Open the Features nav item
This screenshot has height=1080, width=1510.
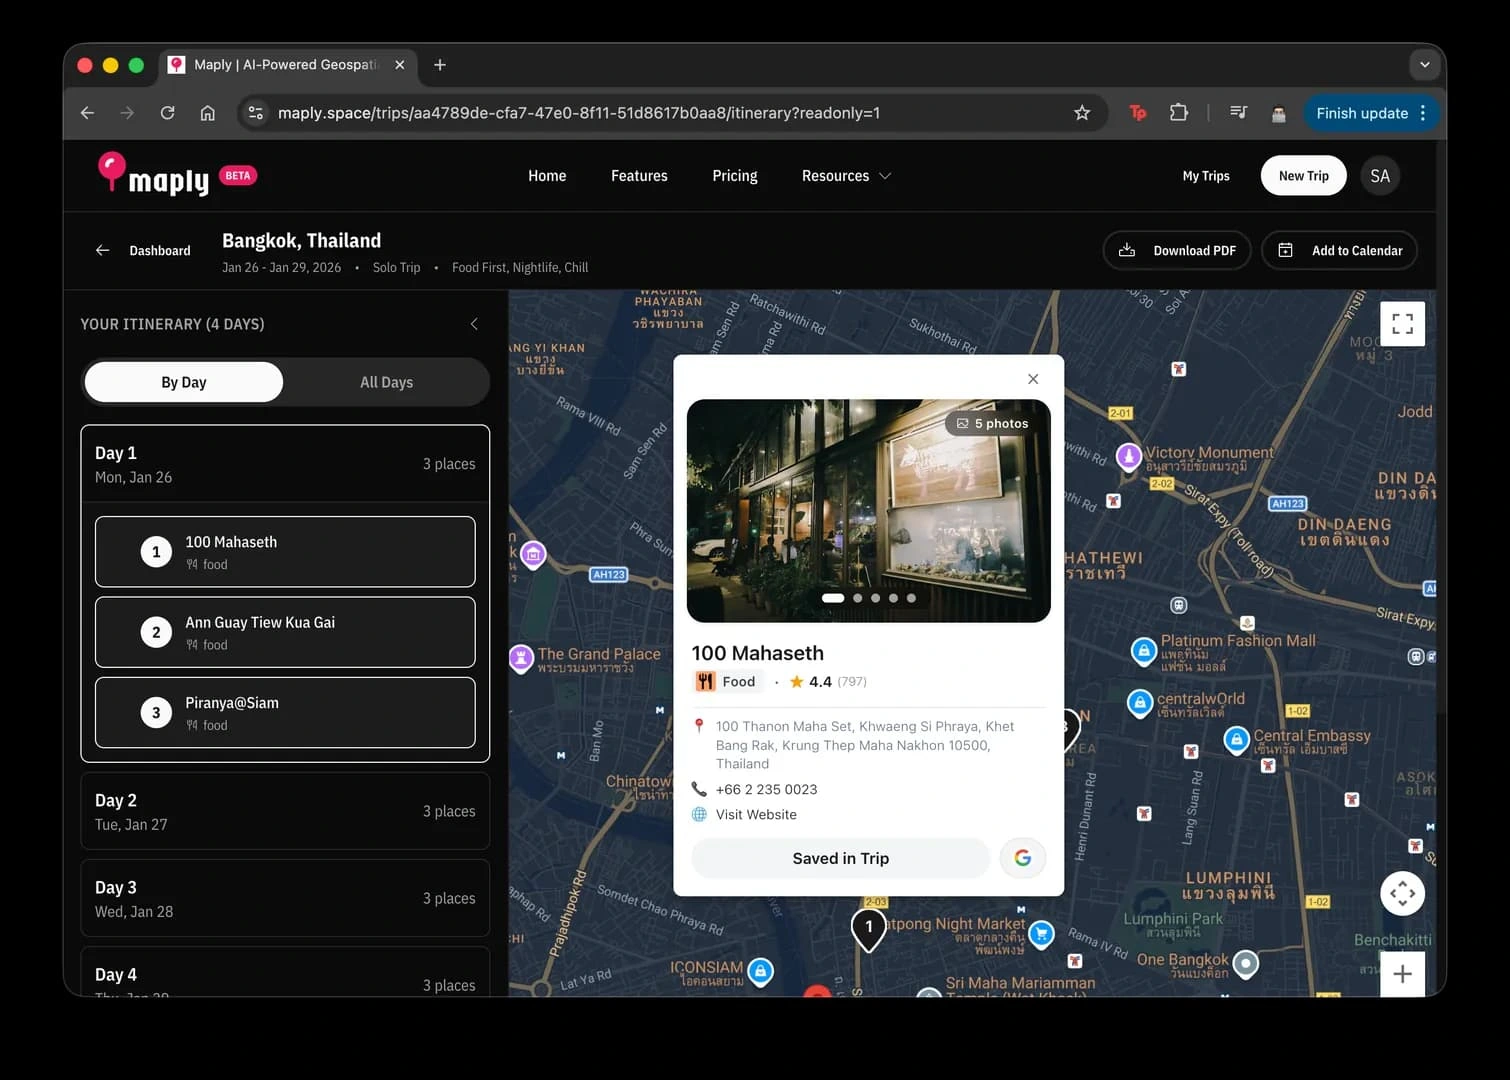[639, 176]
